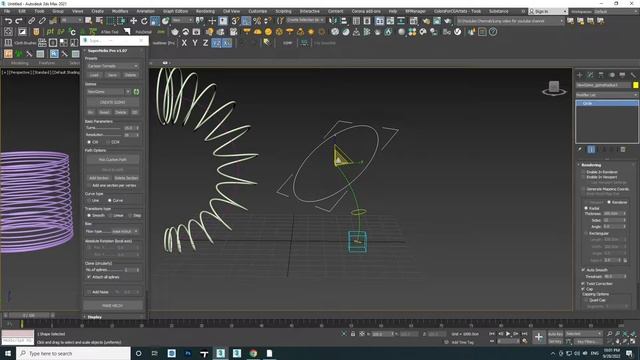
Task: Constrain to the X axis
Action: pos(184,43)
